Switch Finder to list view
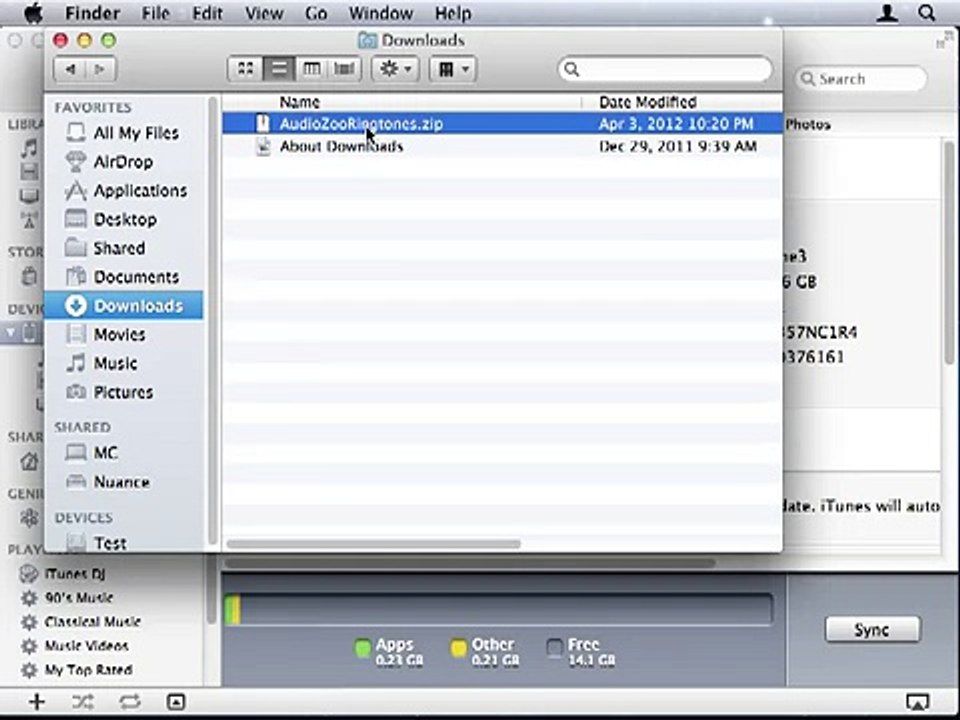The image size is (960, 720). click(279, 69)
